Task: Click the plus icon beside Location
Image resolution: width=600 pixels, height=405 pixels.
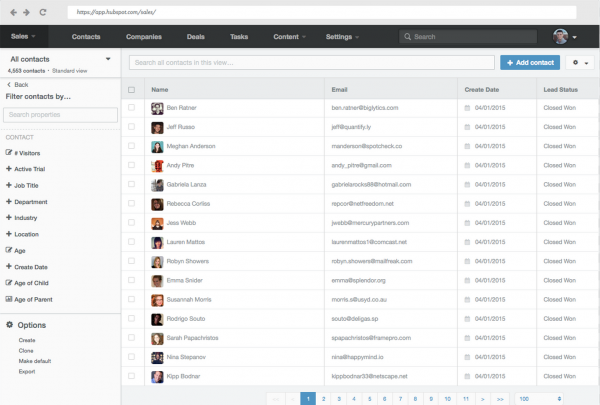Action: [9, 234]
